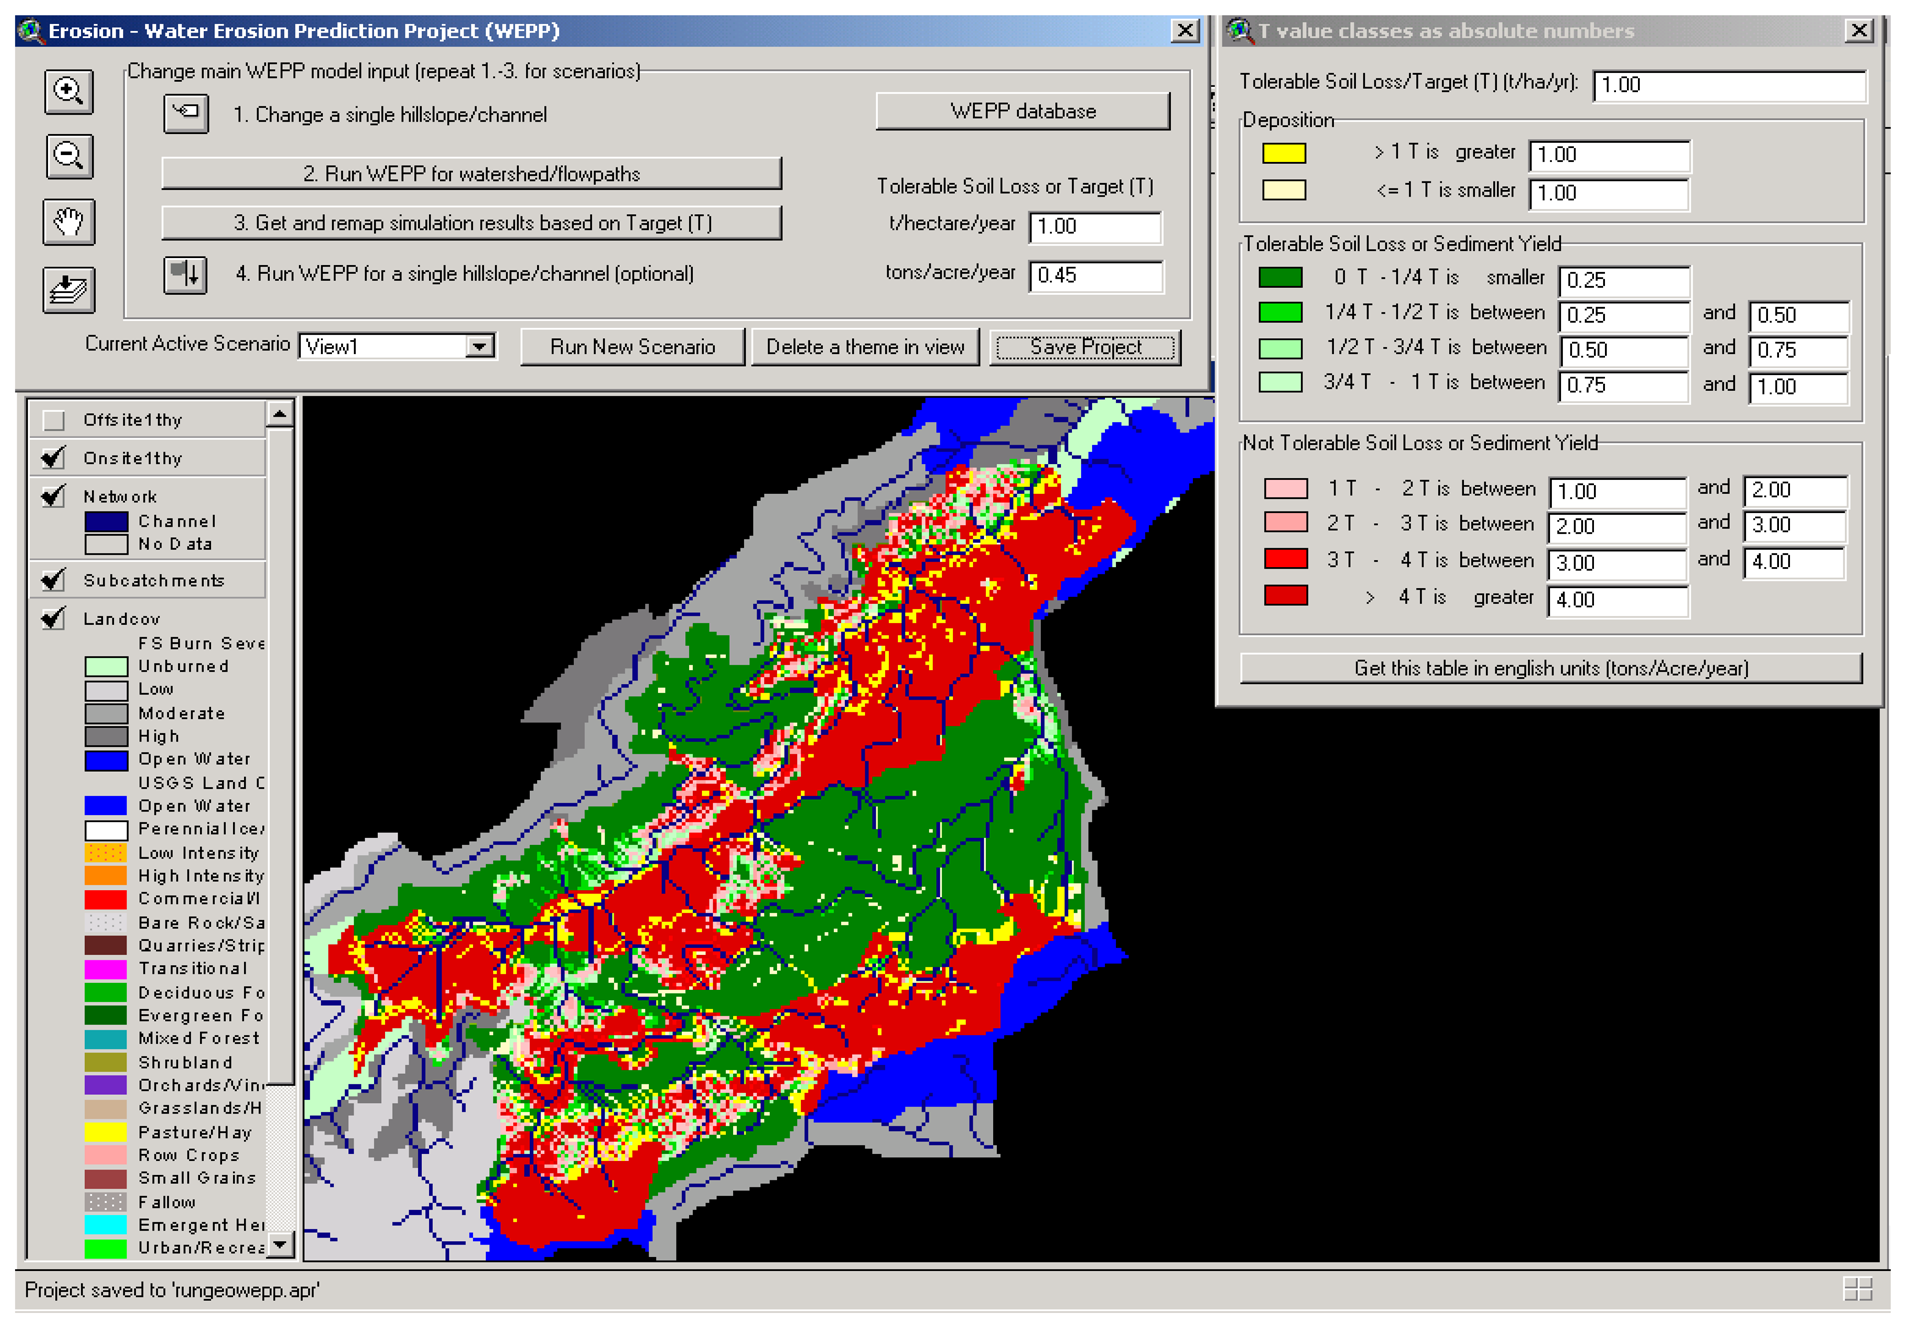Click the t/hectare/year input field

[1095, 227]
